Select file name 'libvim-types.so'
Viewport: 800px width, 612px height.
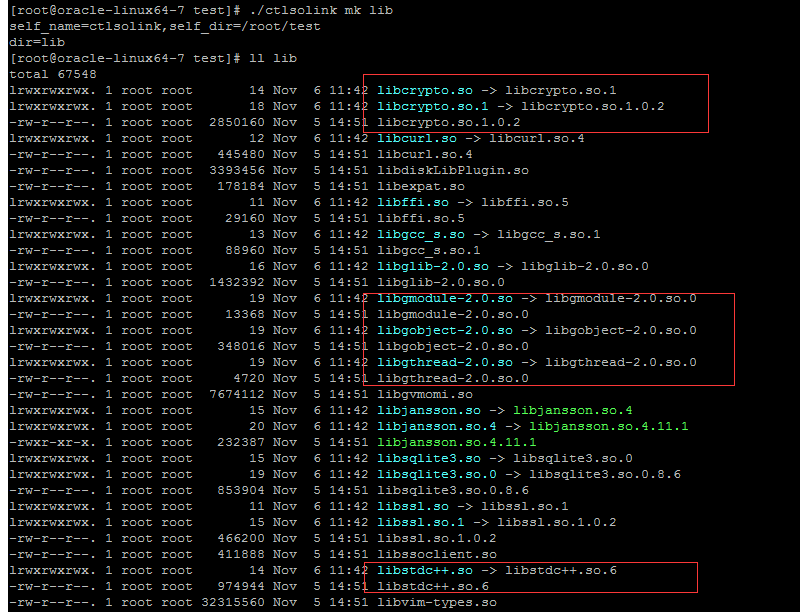point(437,602)
